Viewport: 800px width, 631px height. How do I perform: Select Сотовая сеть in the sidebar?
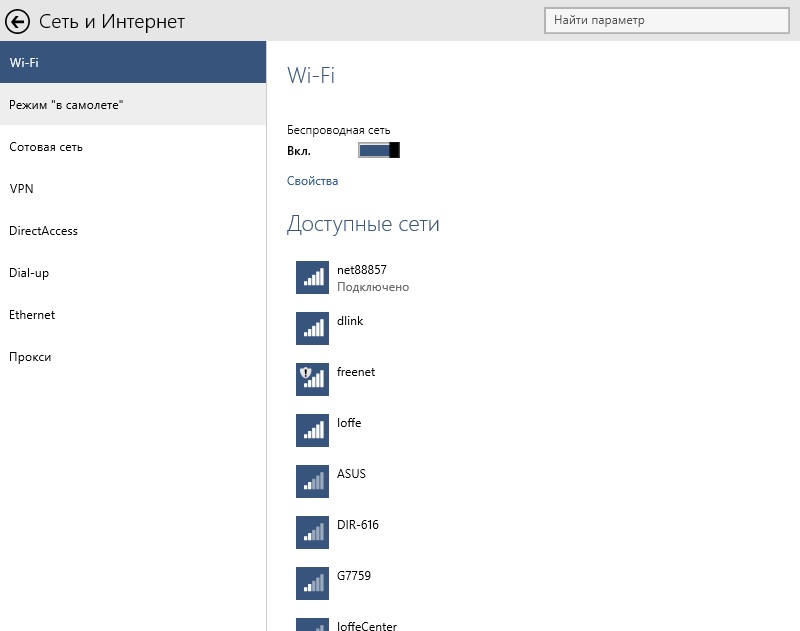click(133, 147)
